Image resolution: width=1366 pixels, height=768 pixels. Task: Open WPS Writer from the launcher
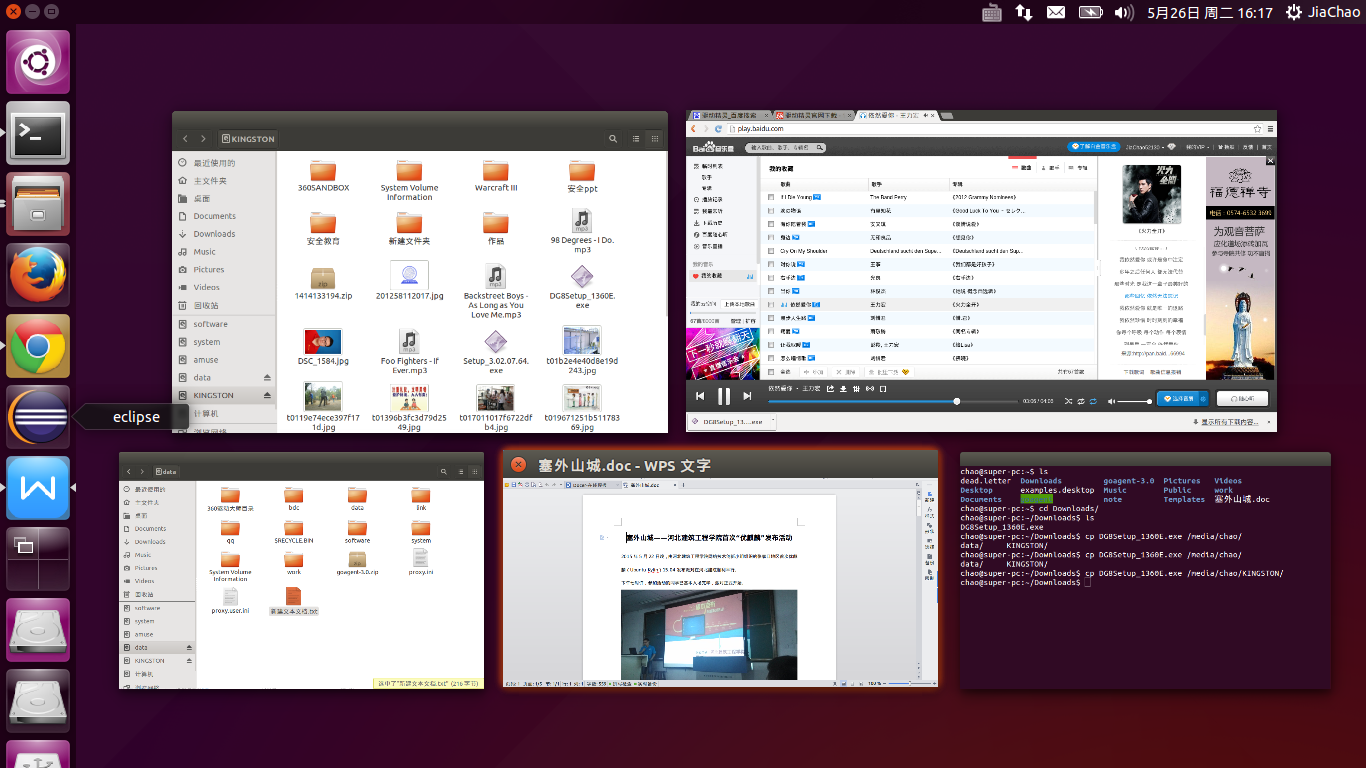click(x=38, y=488)
